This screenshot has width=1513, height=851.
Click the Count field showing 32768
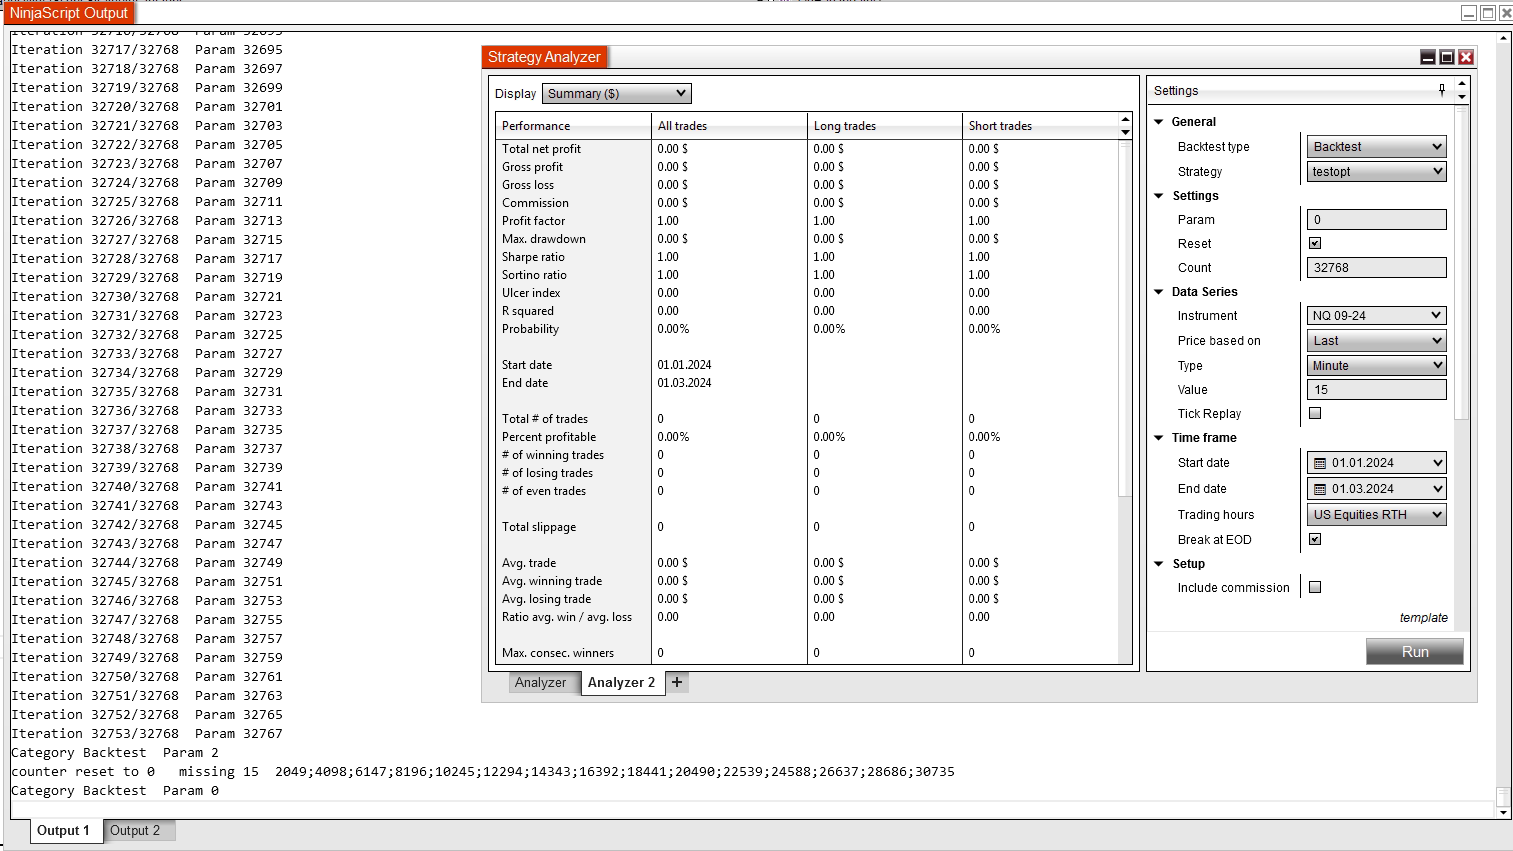[1377, 268]
